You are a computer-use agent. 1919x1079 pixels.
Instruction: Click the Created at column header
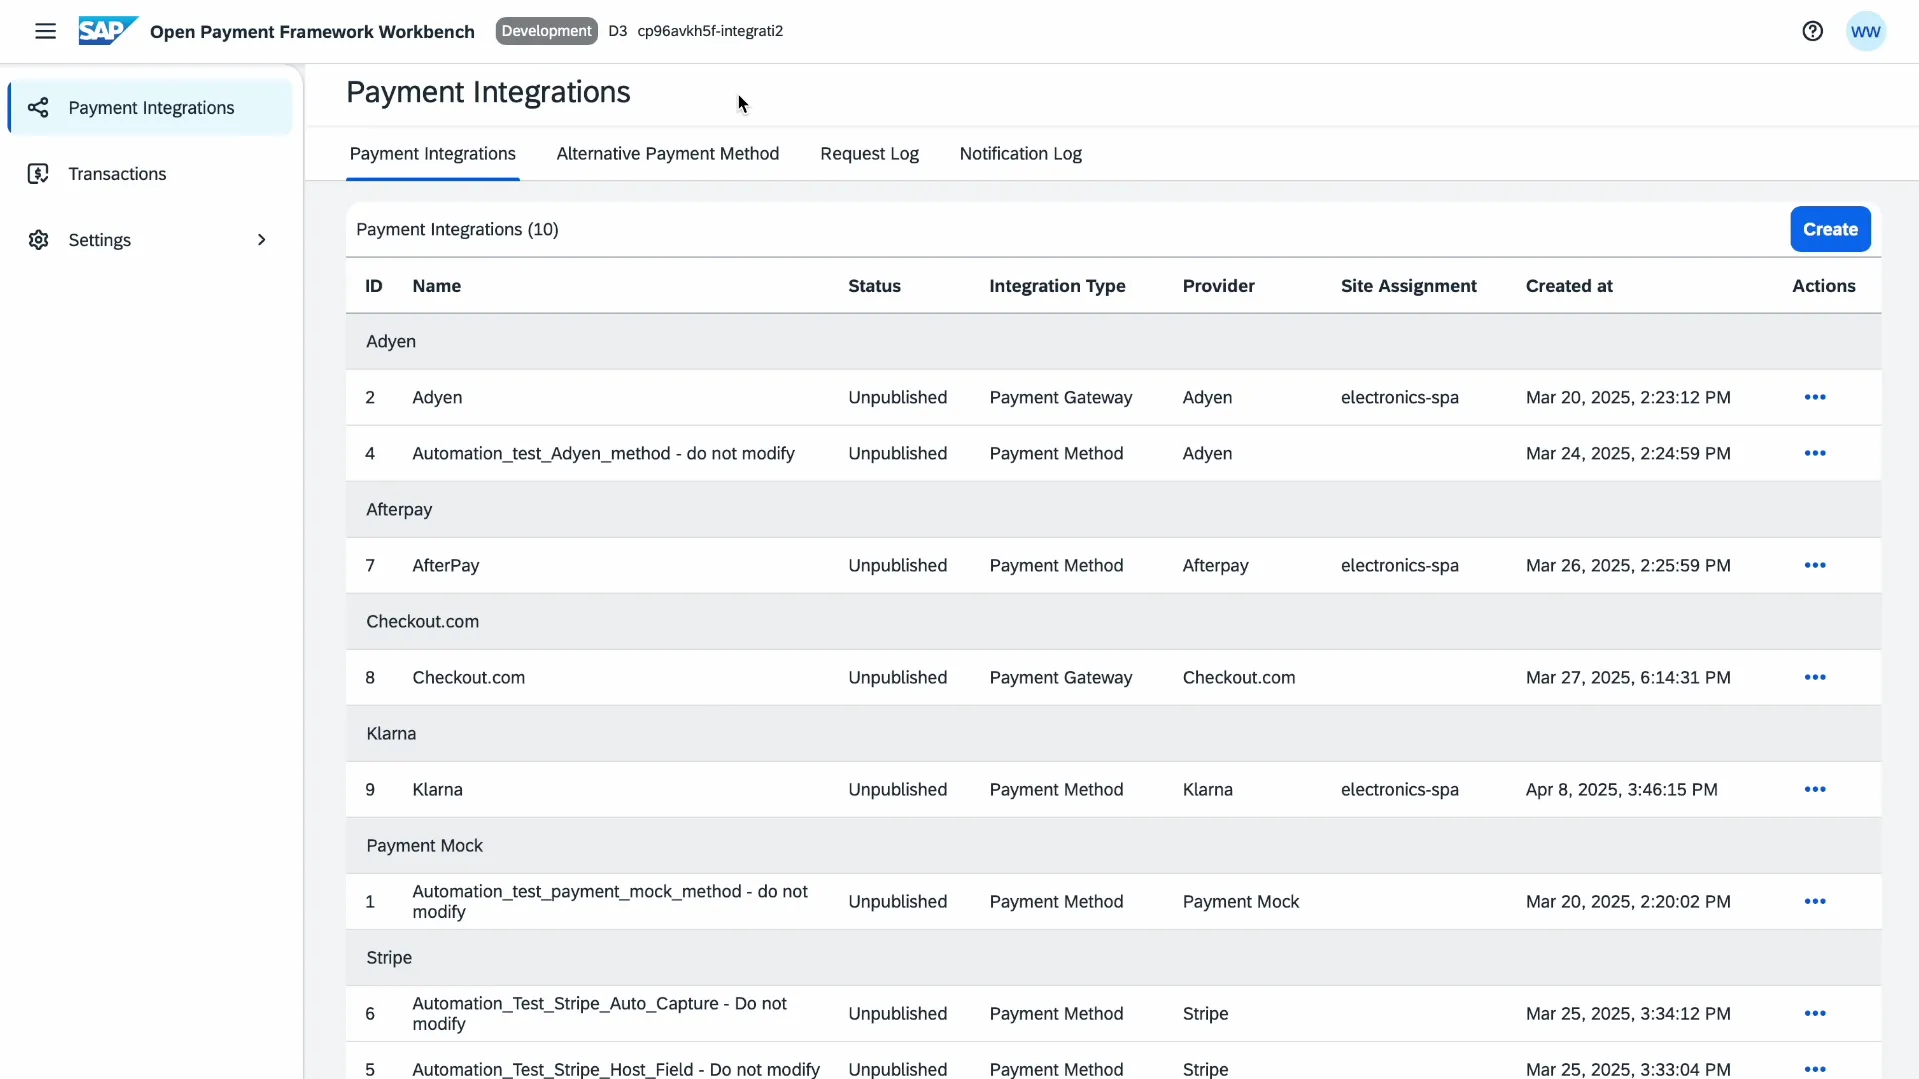(1569, 286)
